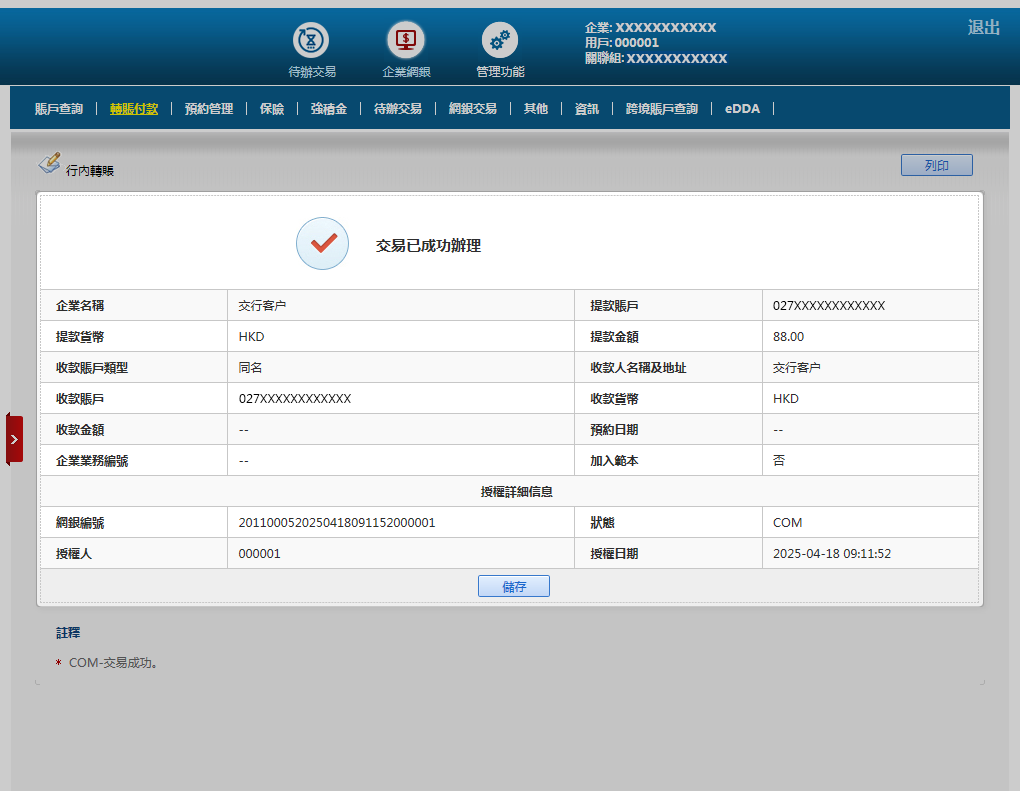Open the 網銀交易 menu
1020x791 pixels.
473,109
